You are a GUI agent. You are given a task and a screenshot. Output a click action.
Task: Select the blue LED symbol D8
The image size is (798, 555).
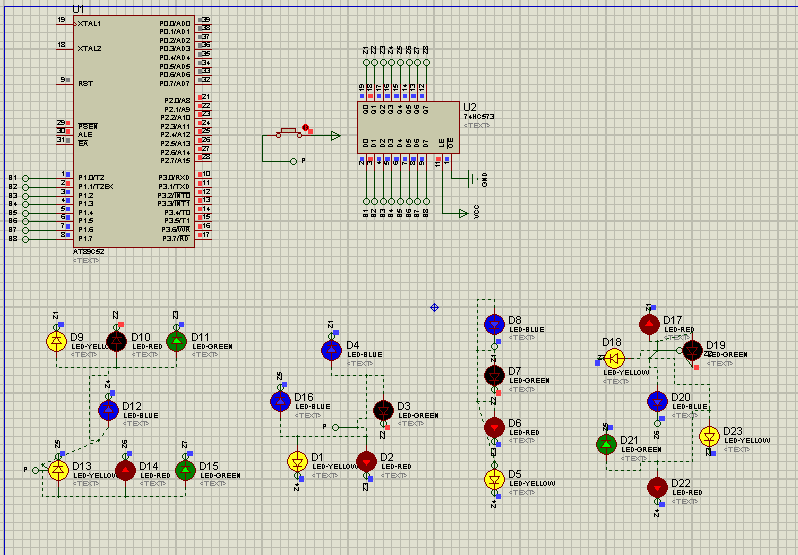[494, 325]
